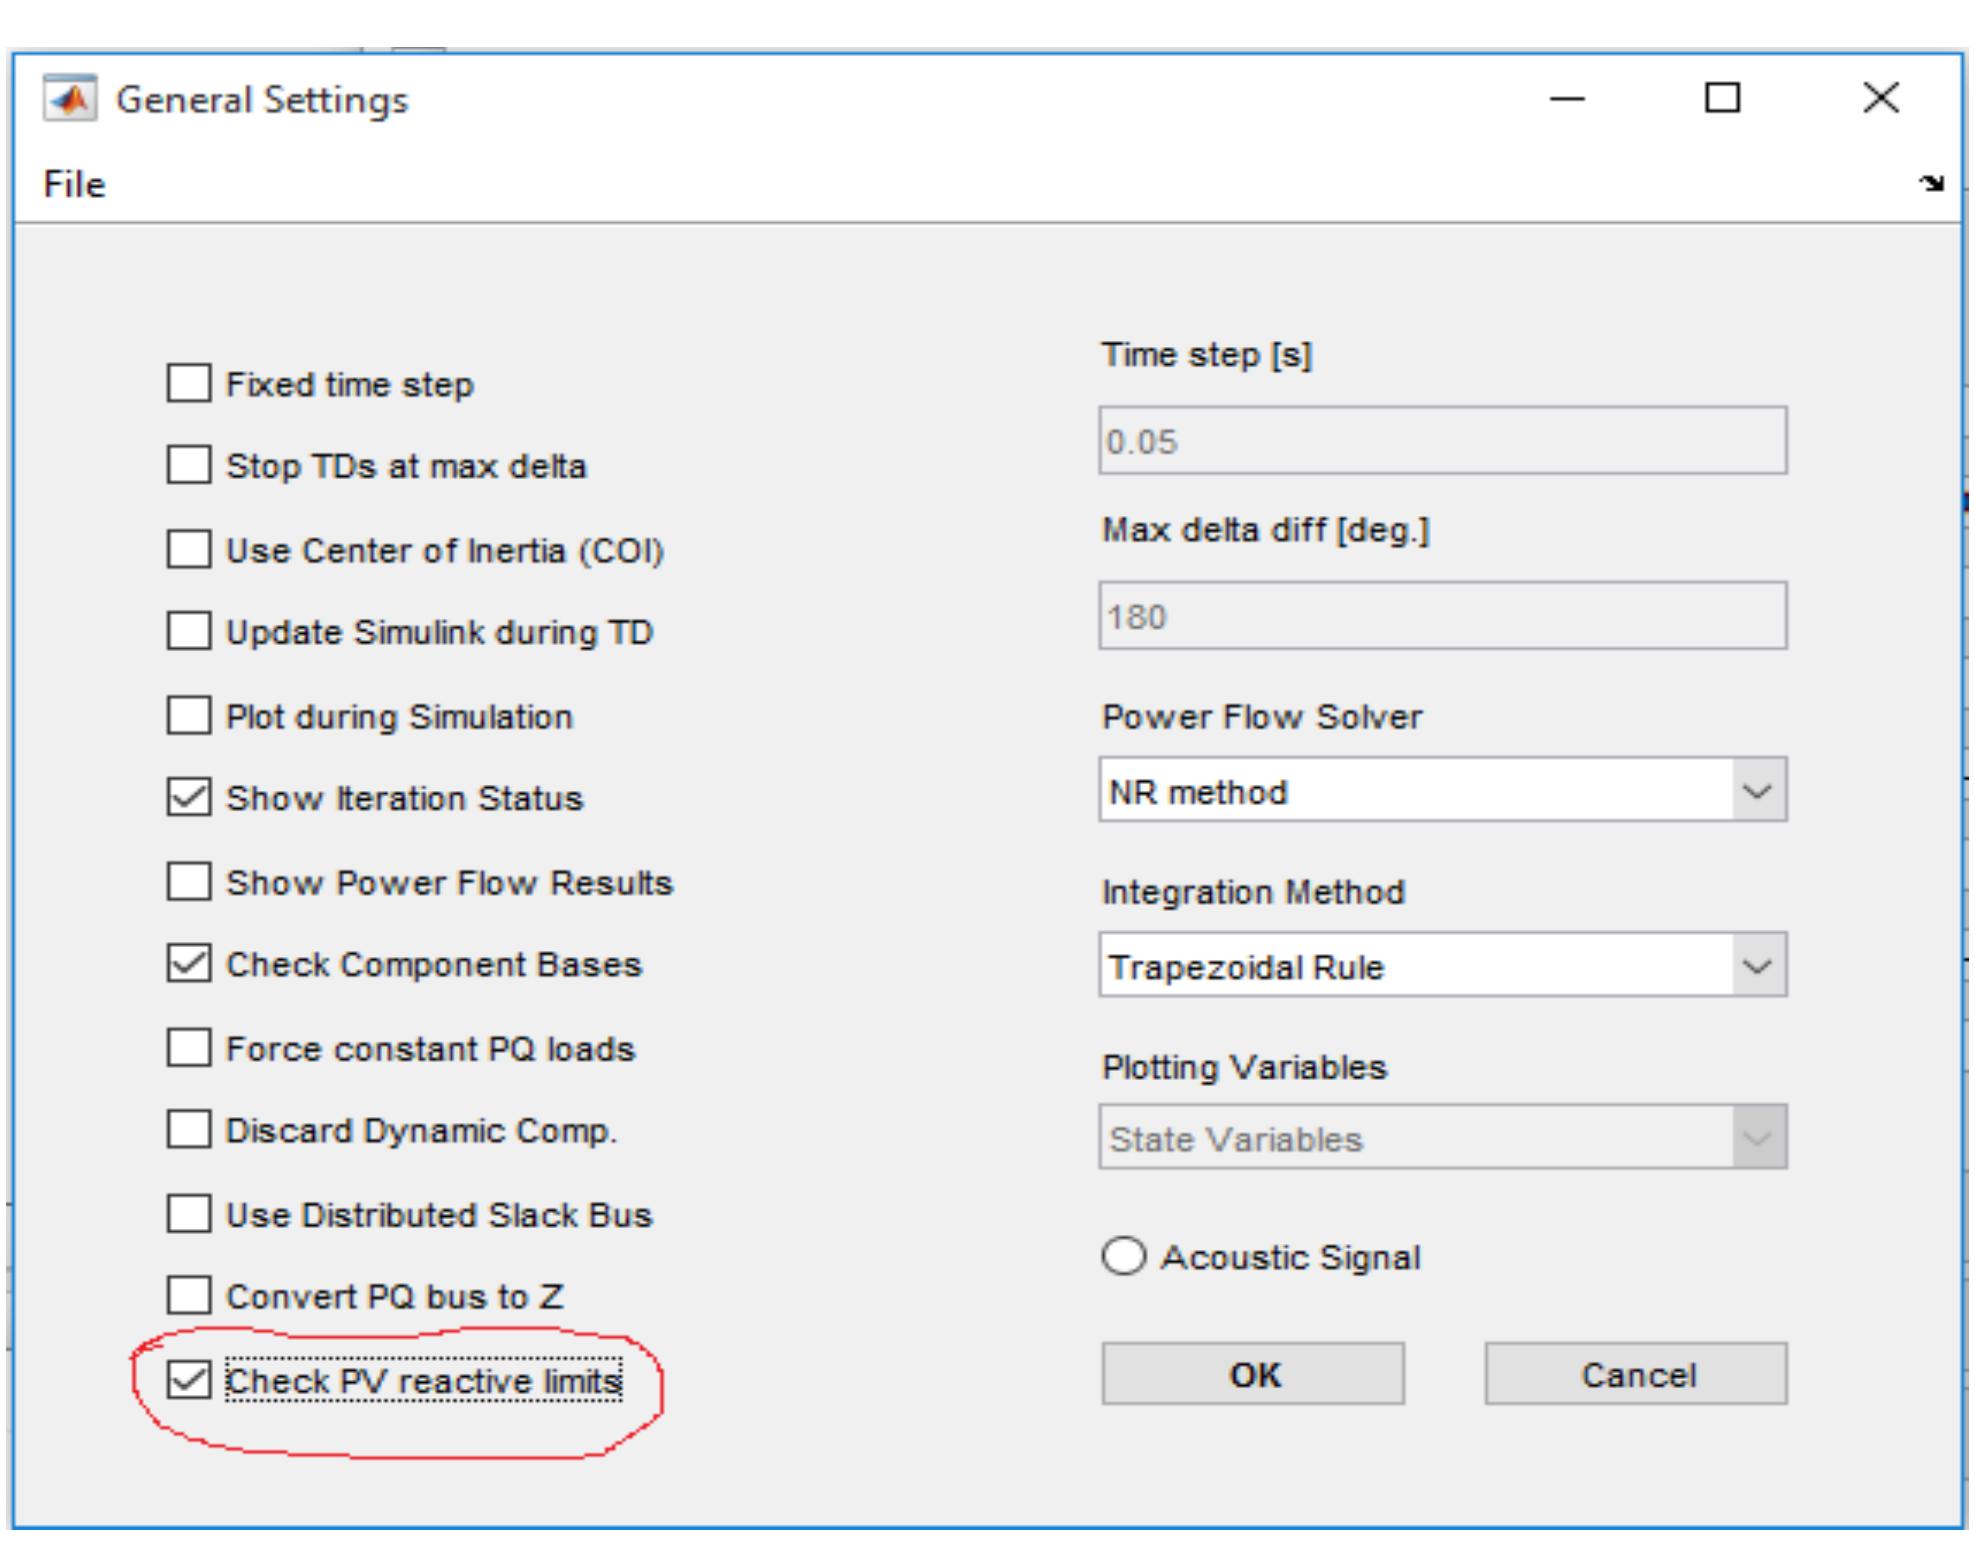Image resolution: width=1975 pixels, height=1547 pixels.
Task: Close the General Settings dialog
Action: click(1880, 98)
